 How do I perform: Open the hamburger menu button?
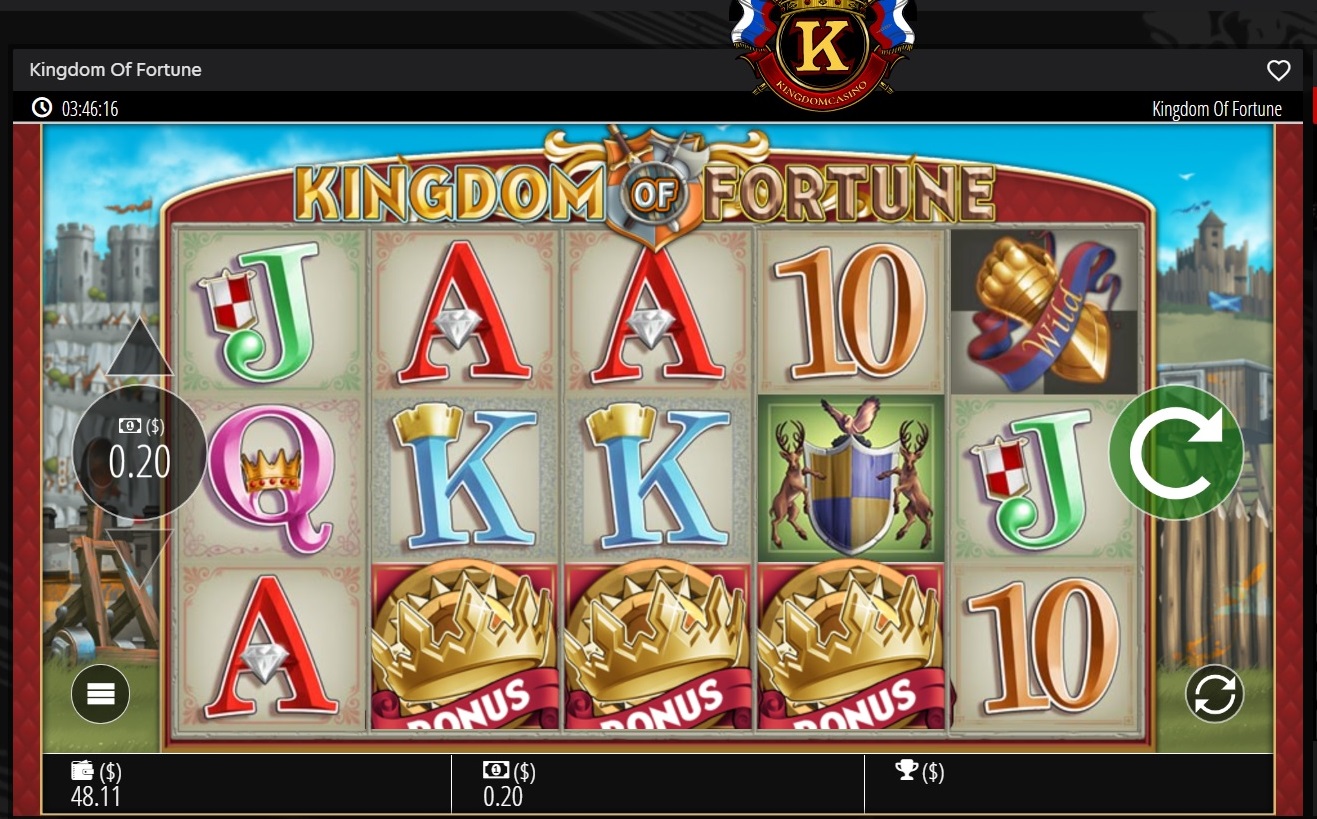101,694
